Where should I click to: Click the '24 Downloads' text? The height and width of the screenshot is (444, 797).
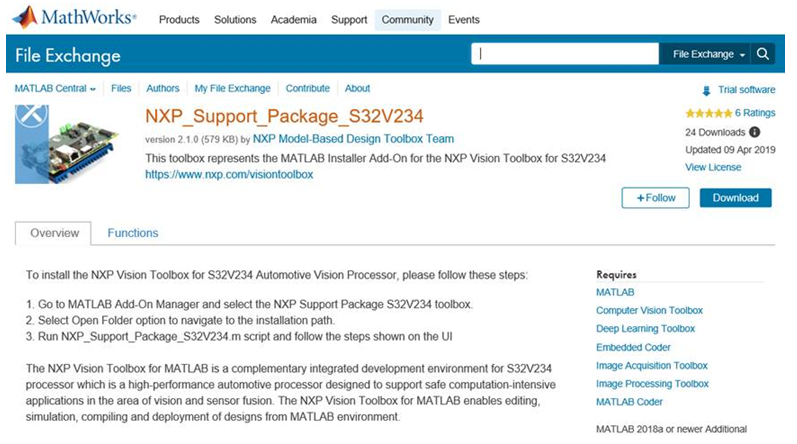[715, 133]
